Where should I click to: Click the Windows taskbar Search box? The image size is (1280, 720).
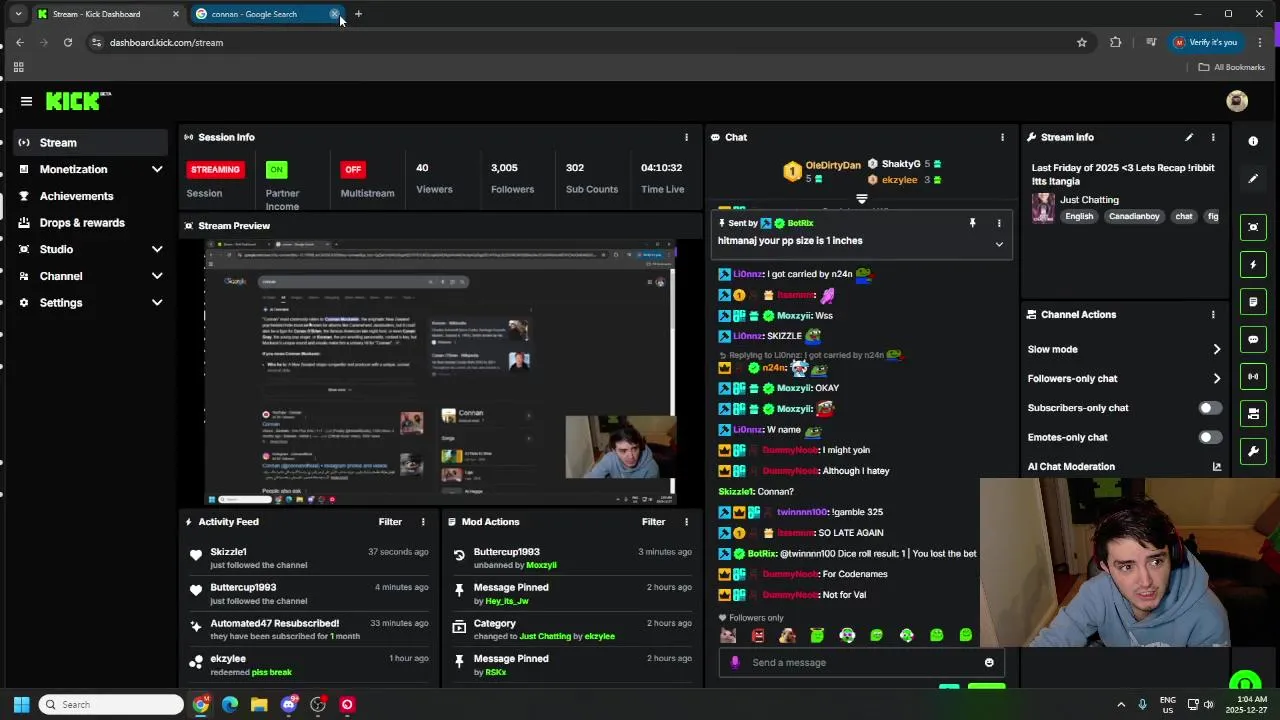click(112, 704)
